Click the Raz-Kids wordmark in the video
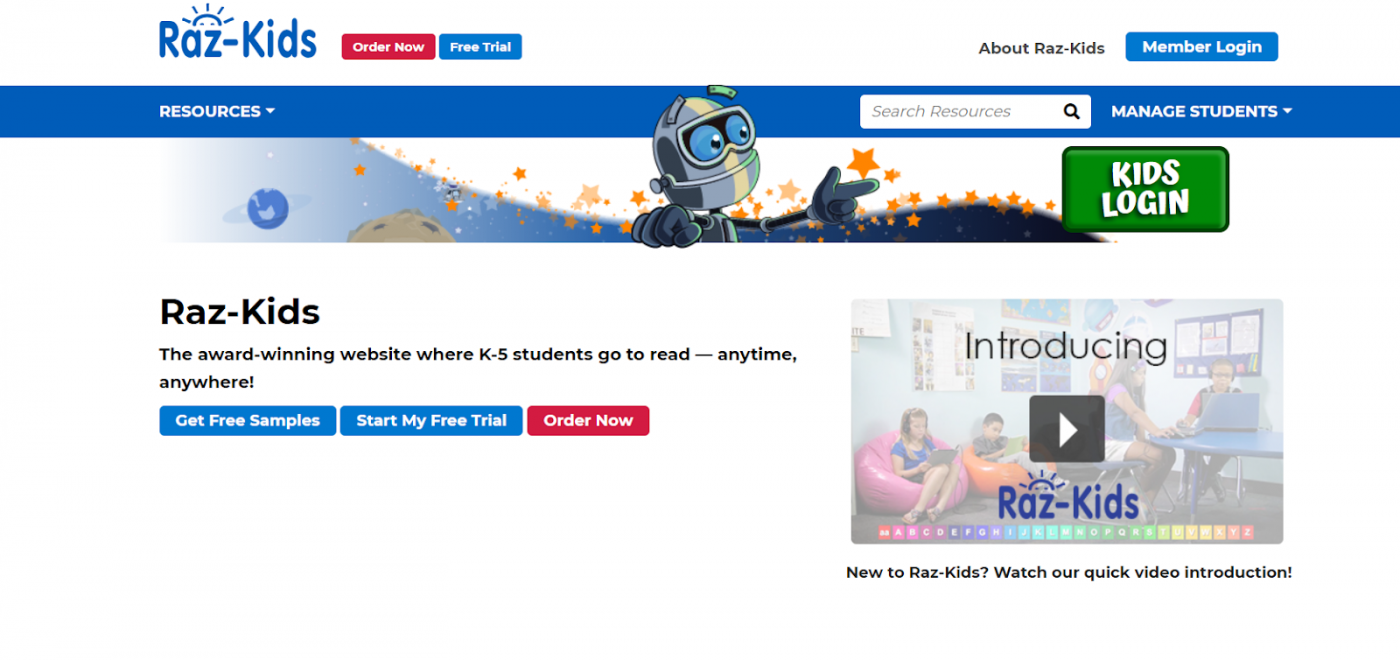The height and width of the screenshot is (660, 1400). pyautogui.click(x=1067, y=501)
